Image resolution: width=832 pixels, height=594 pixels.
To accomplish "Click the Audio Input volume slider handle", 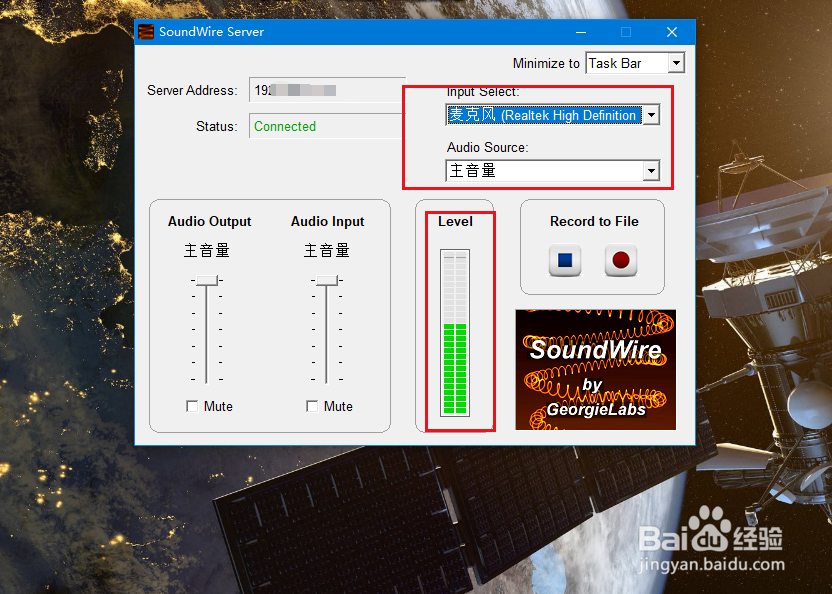I will click(327, 280).
